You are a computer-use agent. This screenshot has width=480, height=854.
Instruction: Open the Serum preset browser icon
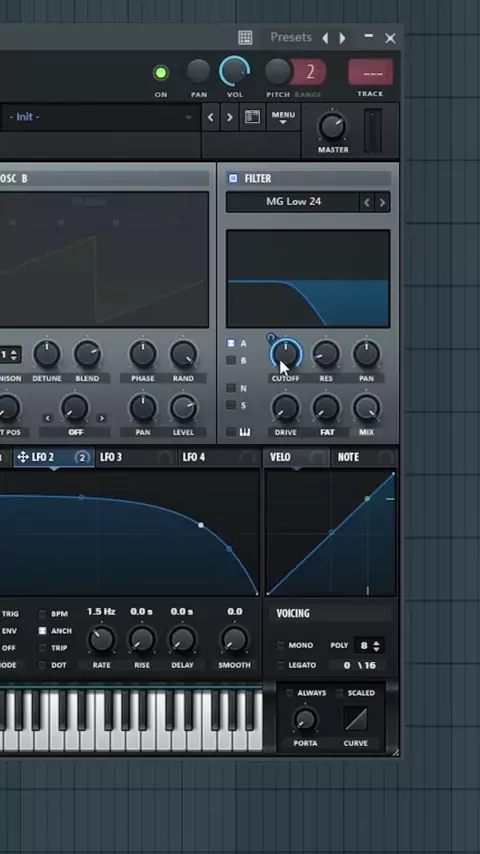click(x=252, y=117)
